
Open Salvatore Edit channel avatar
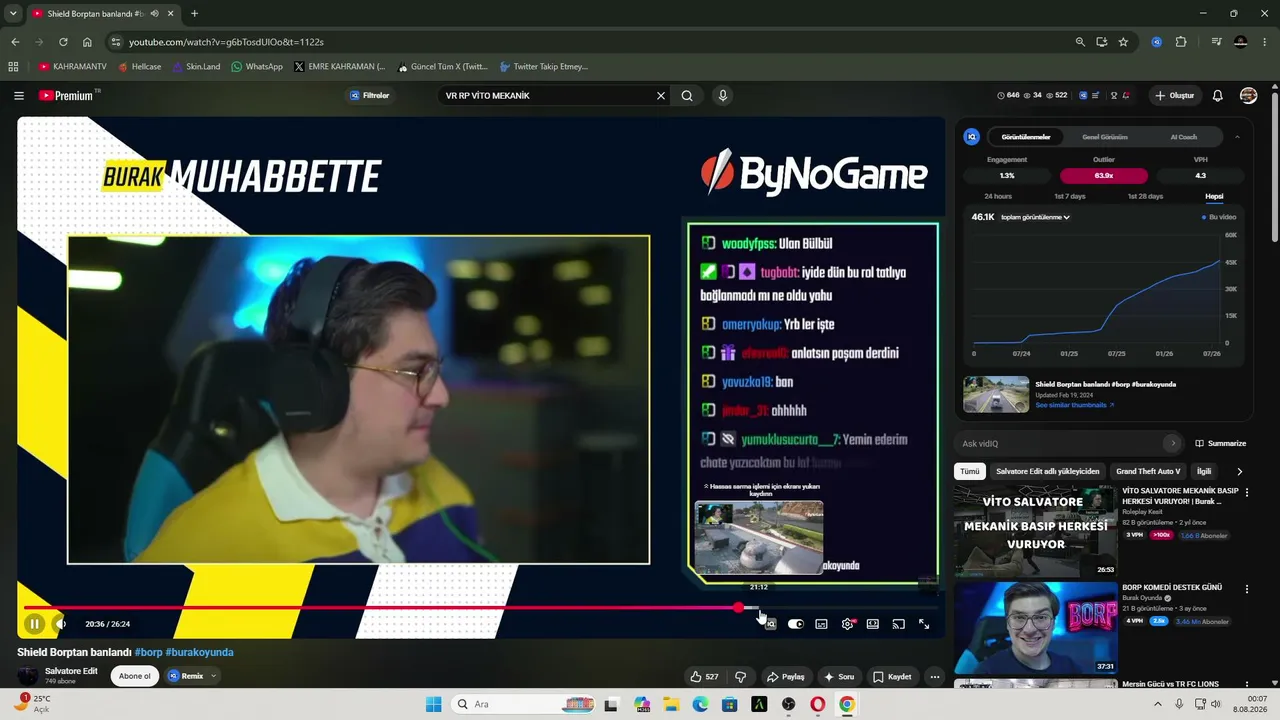[28, 676]
